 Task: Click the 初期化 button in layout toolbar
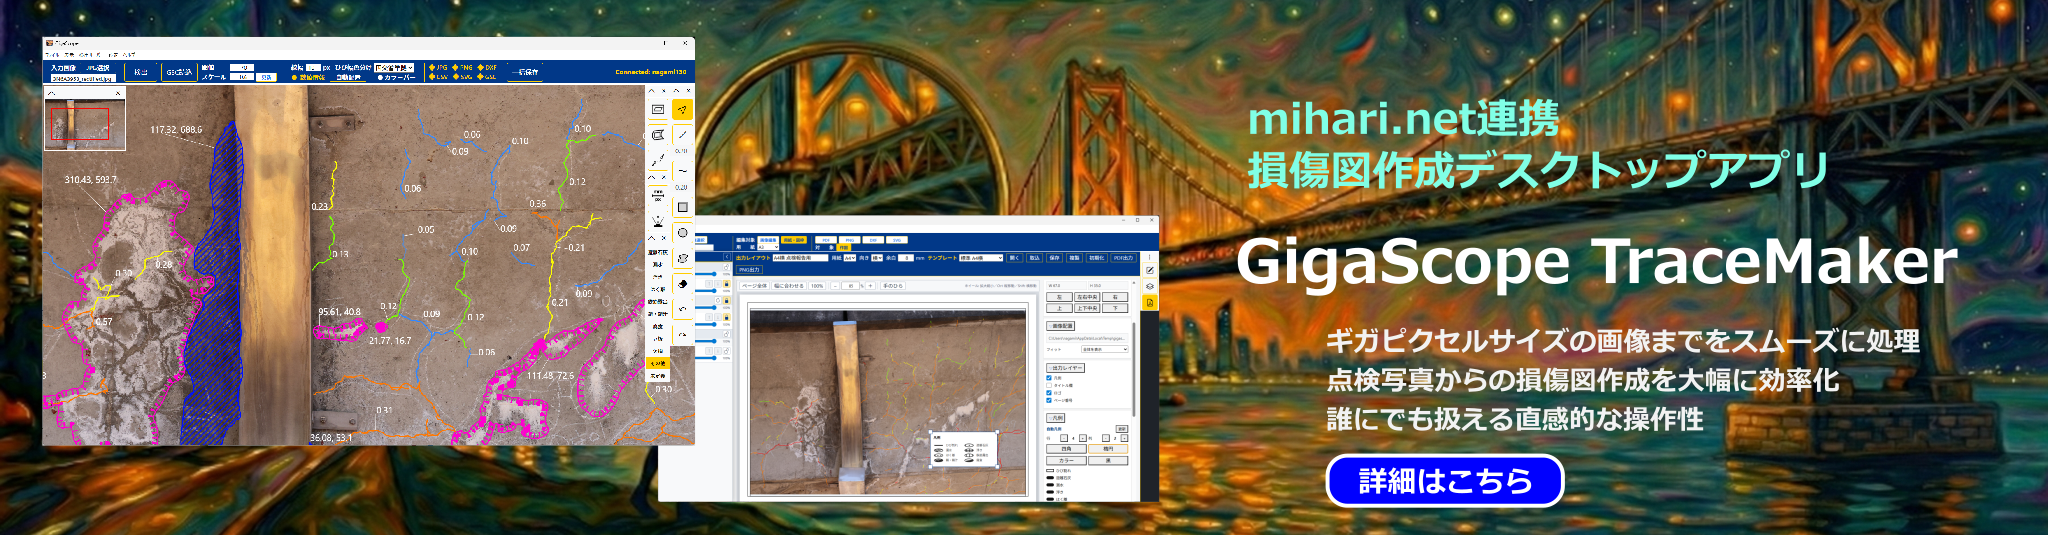click(1097, 258)
